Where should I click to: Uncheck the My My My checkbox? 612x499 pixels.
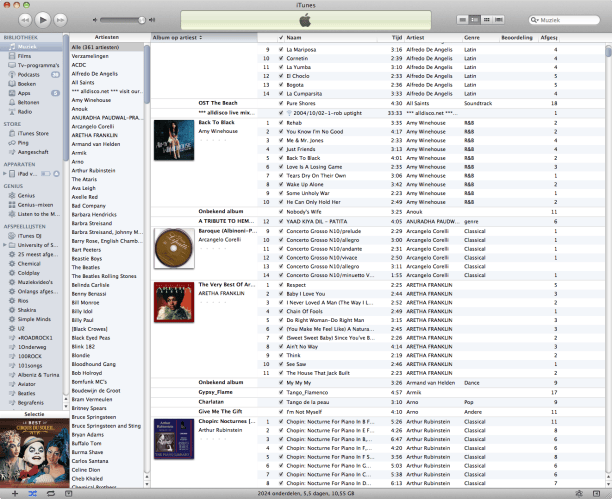coord(281,383)
